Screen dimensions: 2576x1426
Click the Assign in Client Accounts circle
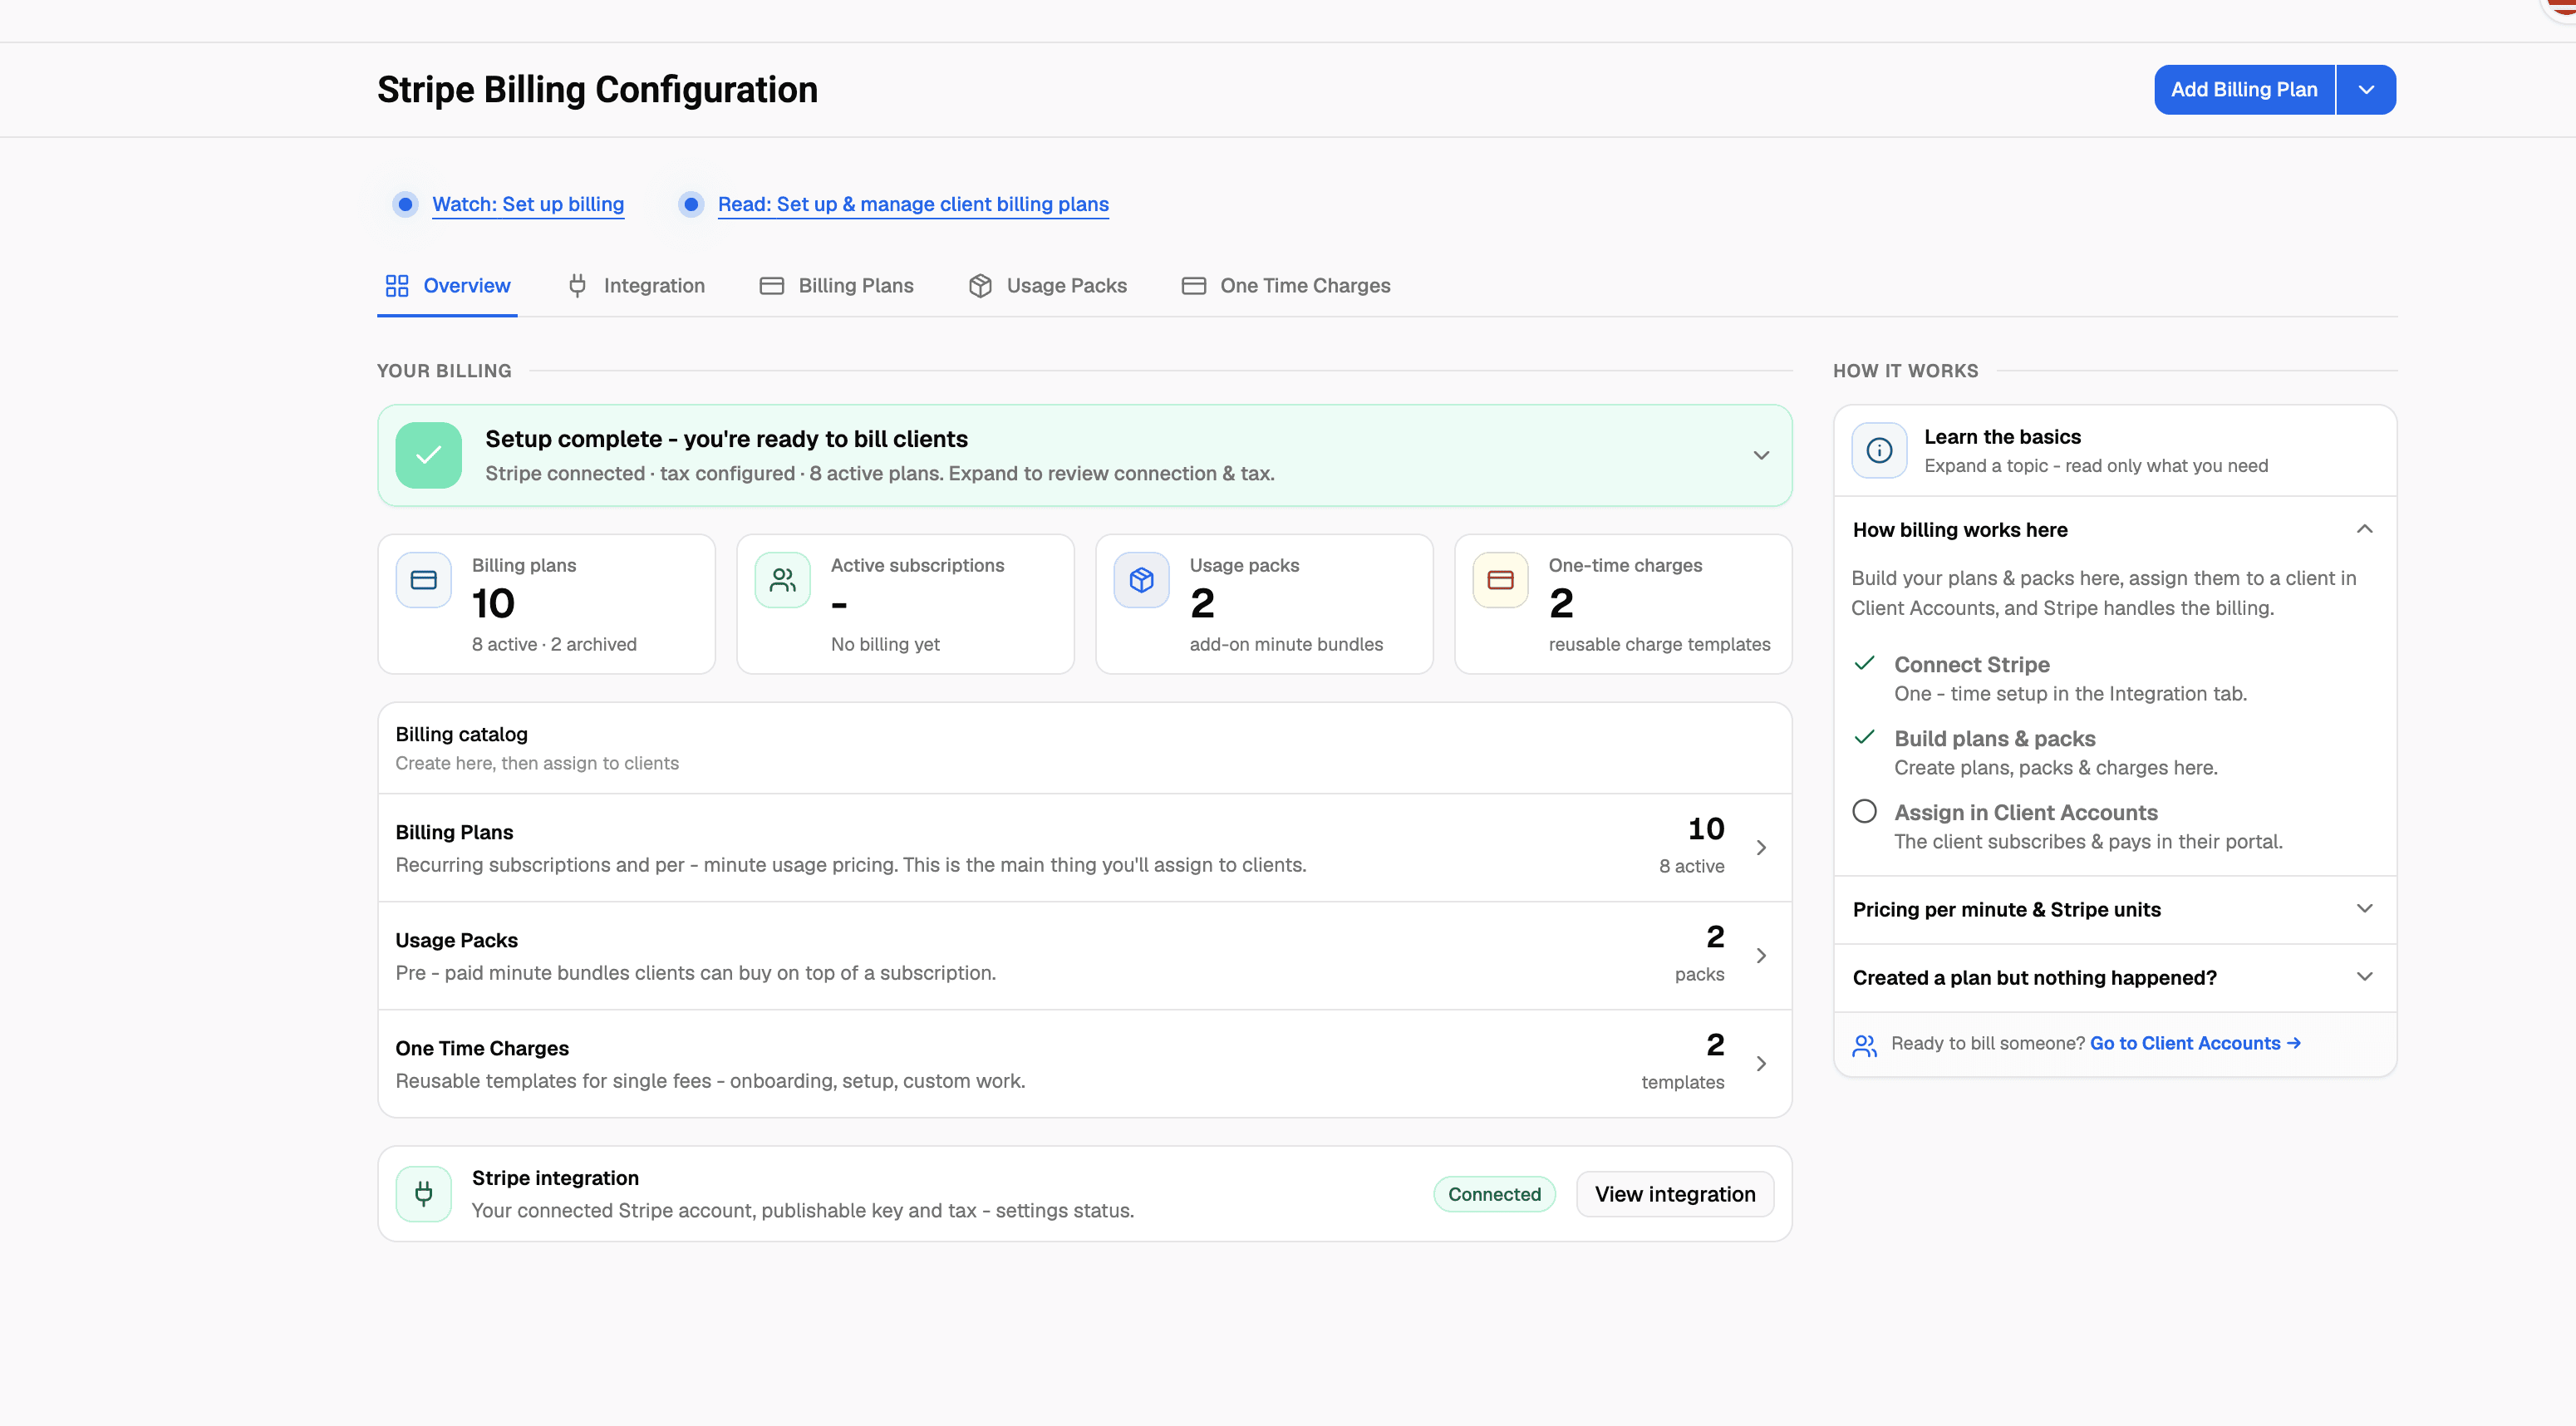1864,811
